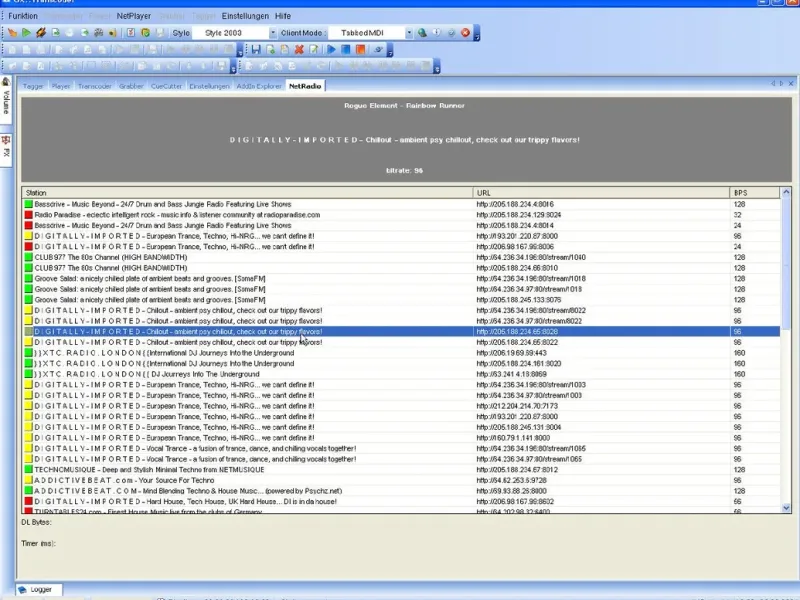Viewport: 800px width, 600px height.
Task: Click the URL http://160.79.1.141:8000
Action: [x=513, y=438]
